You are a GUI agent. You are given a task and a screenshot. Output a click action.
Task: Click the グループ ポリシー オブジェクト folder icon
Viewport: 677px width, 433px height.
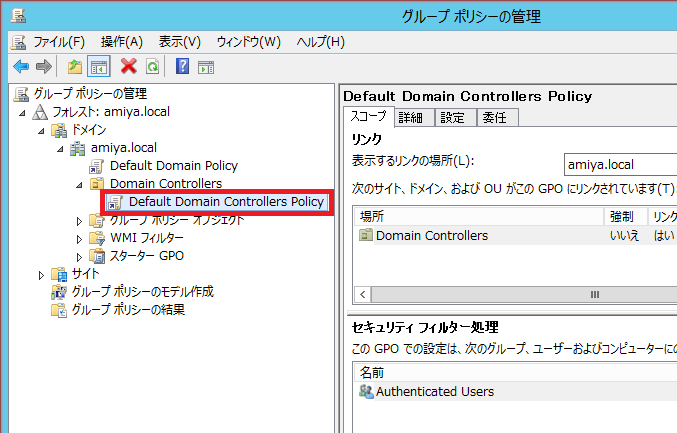coord(97,220)
